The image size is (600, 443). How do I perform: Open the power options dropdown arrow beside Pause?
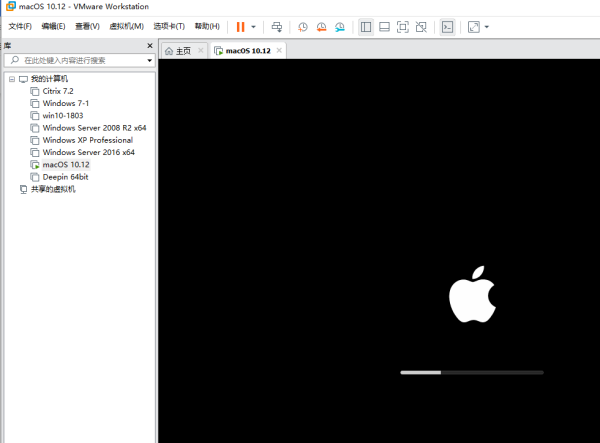(x=254, y=27)
